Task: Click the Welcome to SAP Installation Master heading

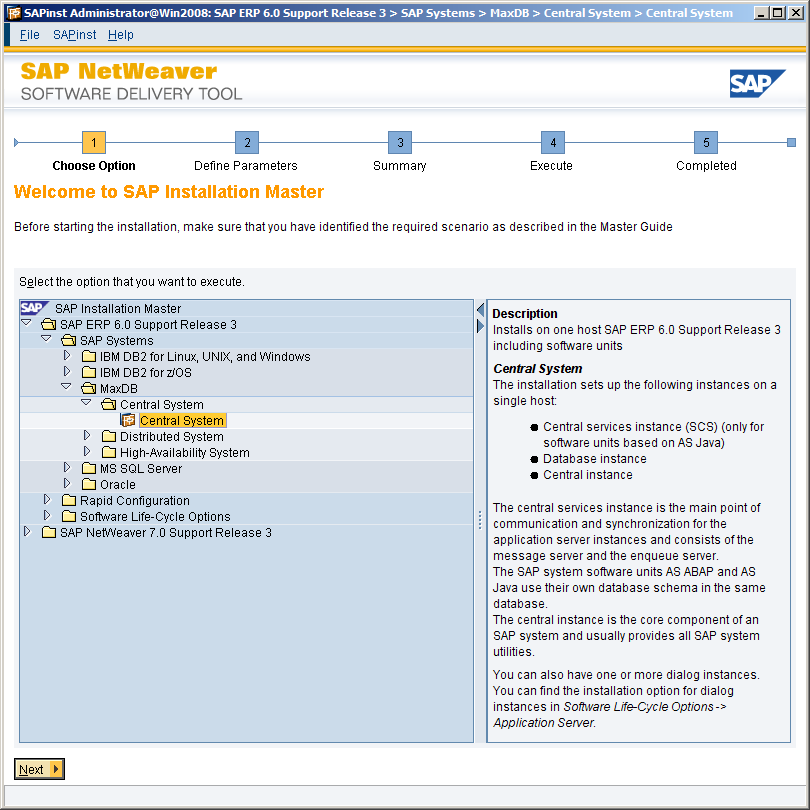Action: click(x=168, y=192)
